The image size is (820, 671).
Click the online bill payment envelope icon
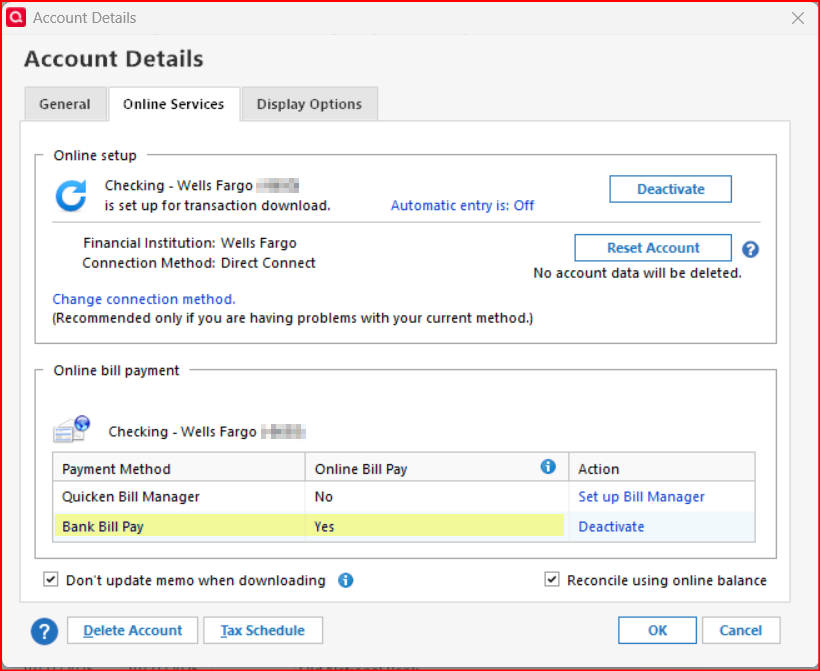72,429
